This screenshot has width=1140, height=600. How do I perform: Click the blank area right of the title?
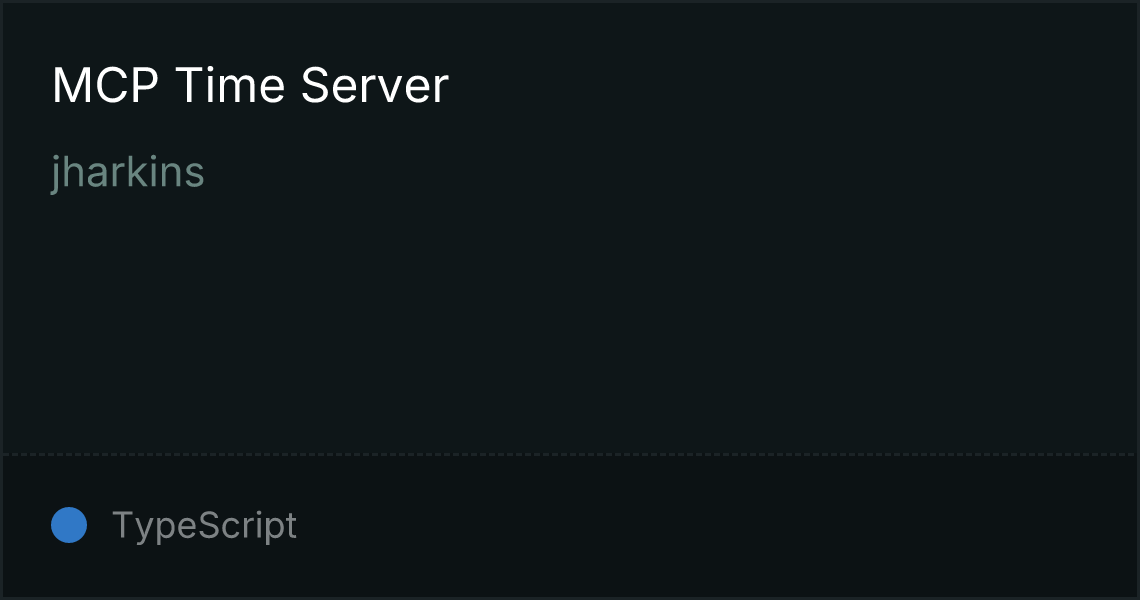(x=792, y=86)
